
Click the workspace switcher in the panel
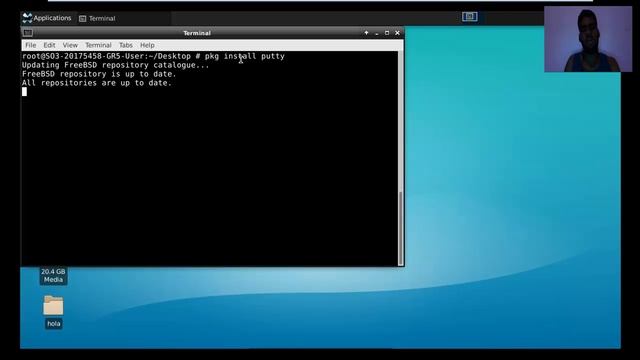click(x=470, y=17)
